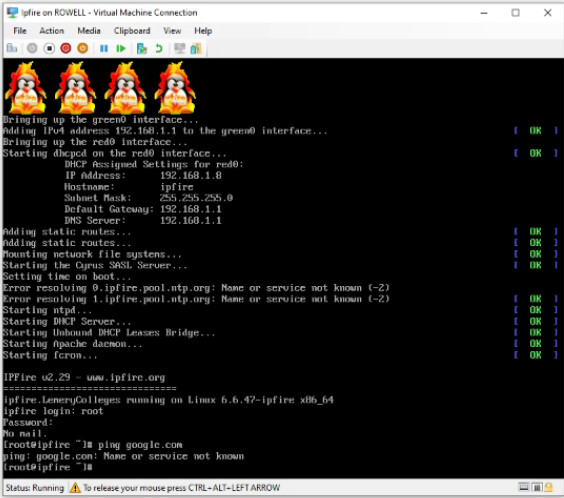This screenshot has width=564, height=498.
Task: Pause the virtual machine
Action: coord(104,48)
